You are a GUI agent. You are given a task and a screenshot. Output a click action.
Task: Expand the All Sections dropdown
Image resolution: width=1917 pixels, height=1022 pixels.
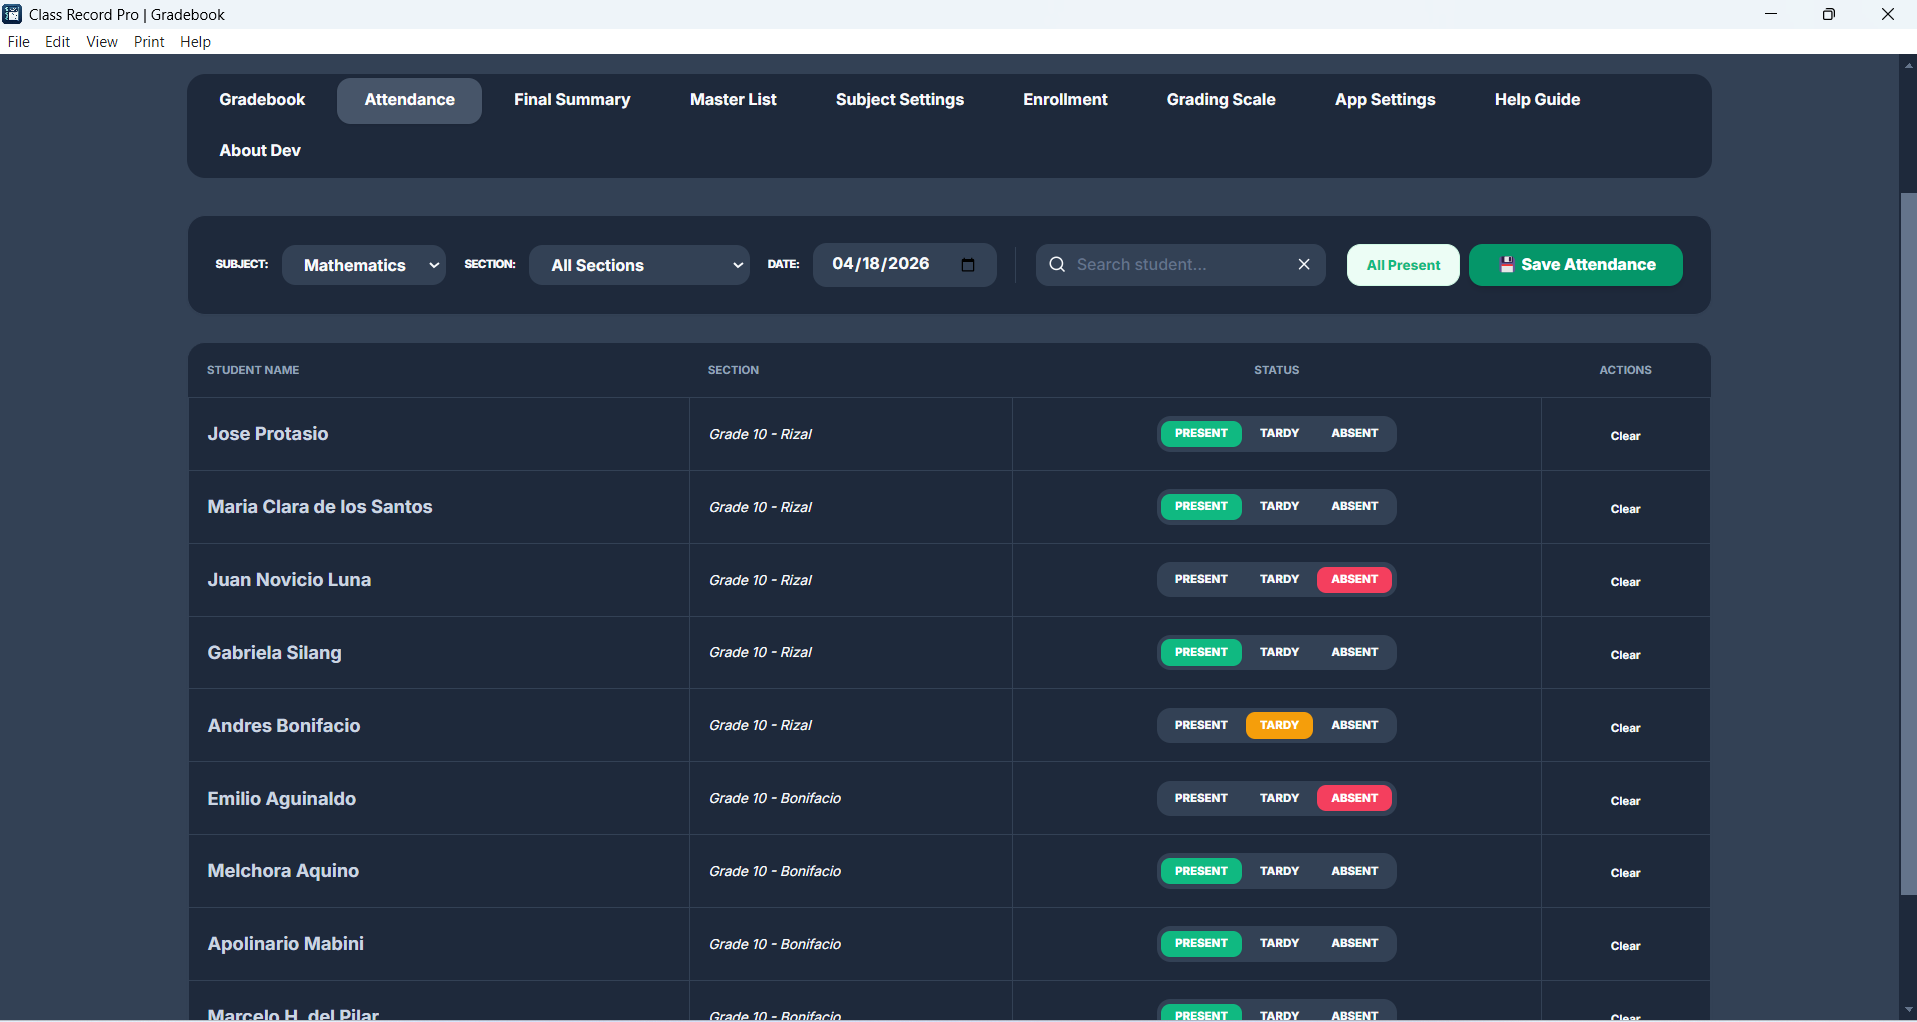click(639, 266)
